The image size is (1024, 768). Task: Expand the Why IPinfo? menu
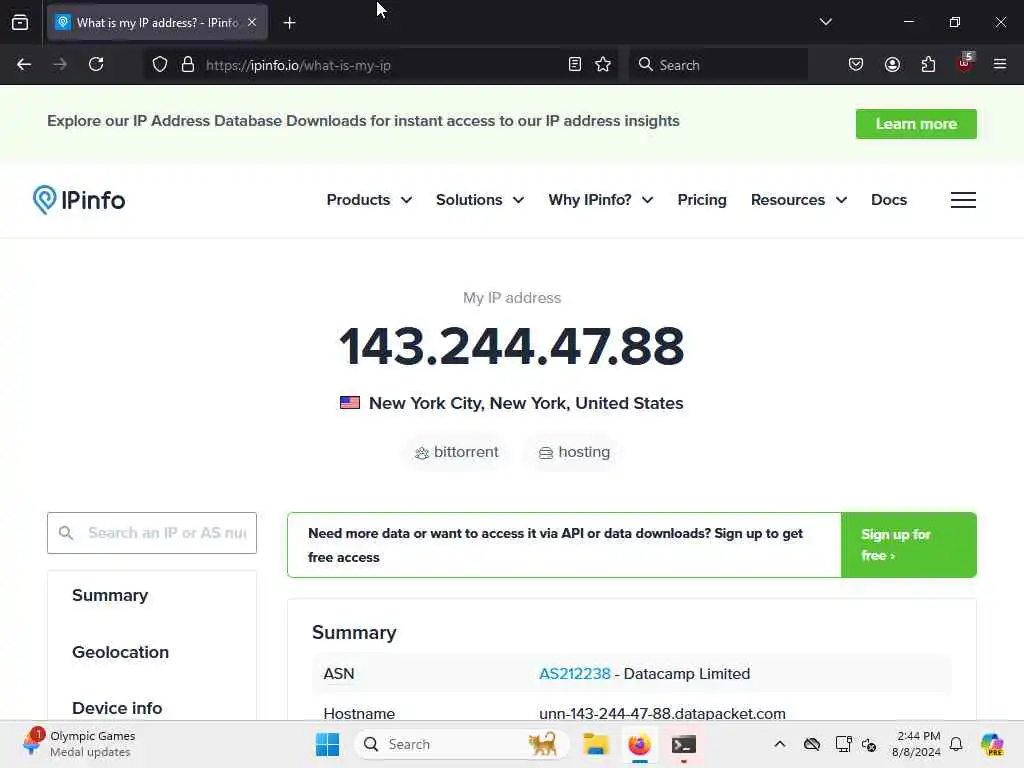point(600,200)
